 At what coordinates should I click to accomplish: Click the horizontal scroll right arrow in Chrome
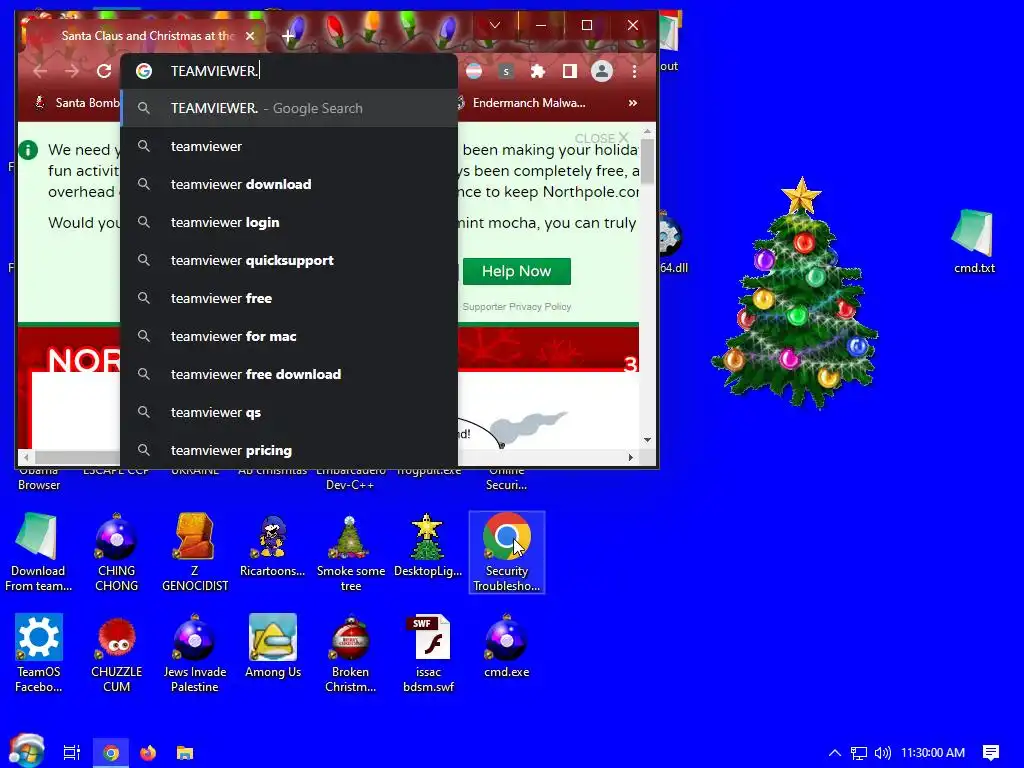coord(630,457)
